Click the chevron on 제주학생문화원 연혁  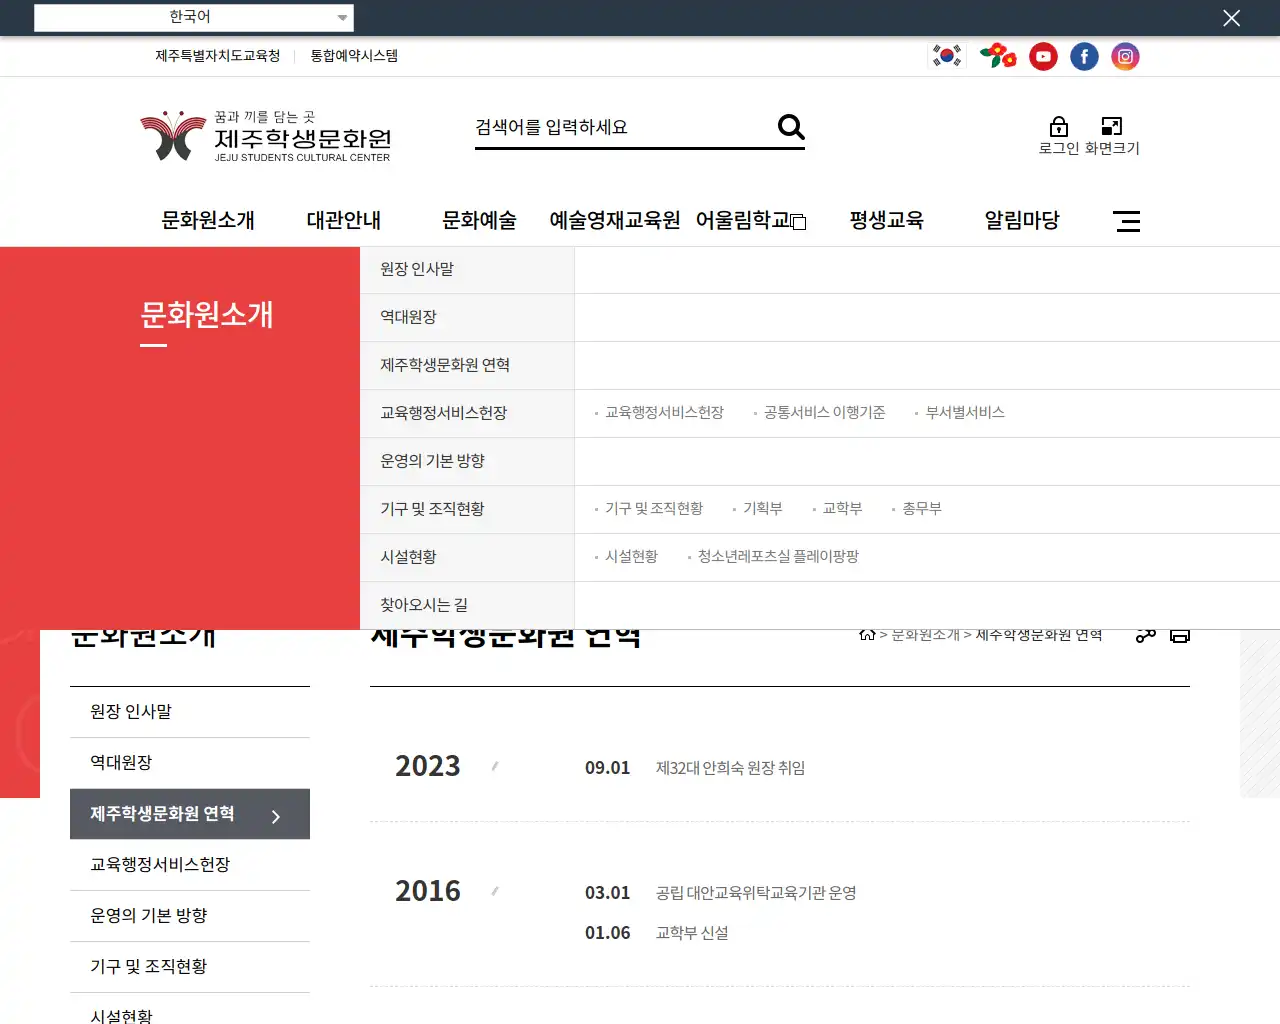(x=276, y=817)
